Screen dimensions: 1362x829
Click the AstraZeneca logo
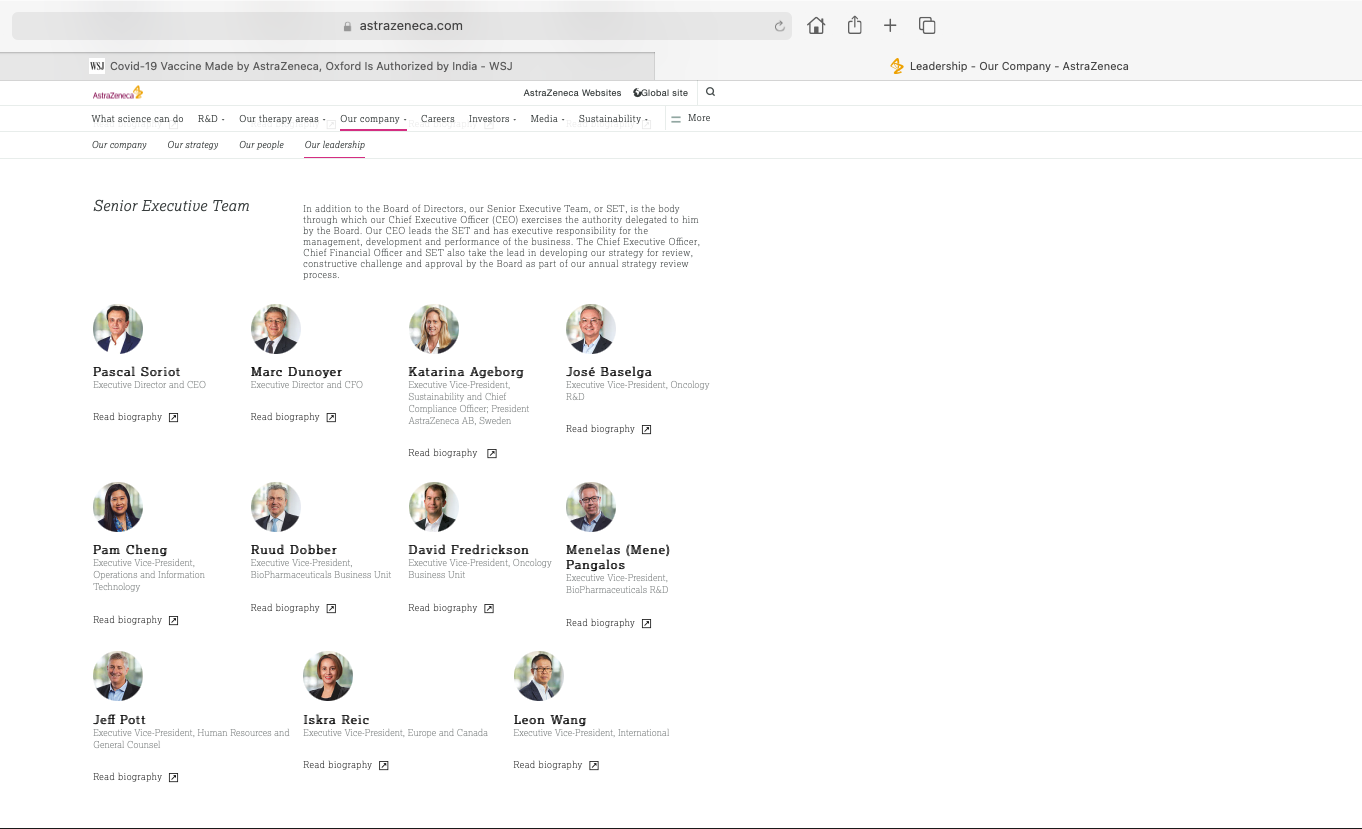[118, 93]
